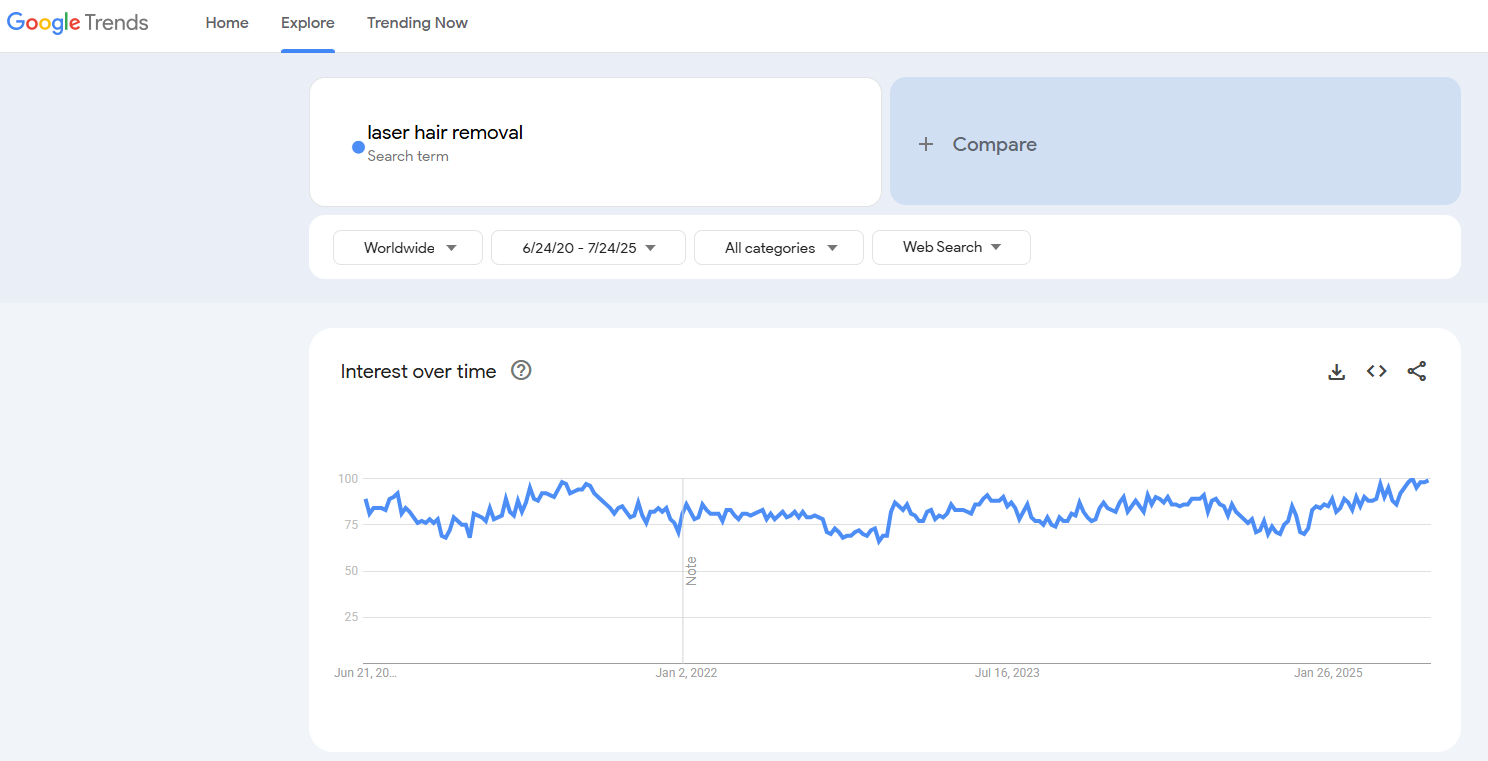
Task: Switch to the Trending Now tab
Action: (417, 23)
